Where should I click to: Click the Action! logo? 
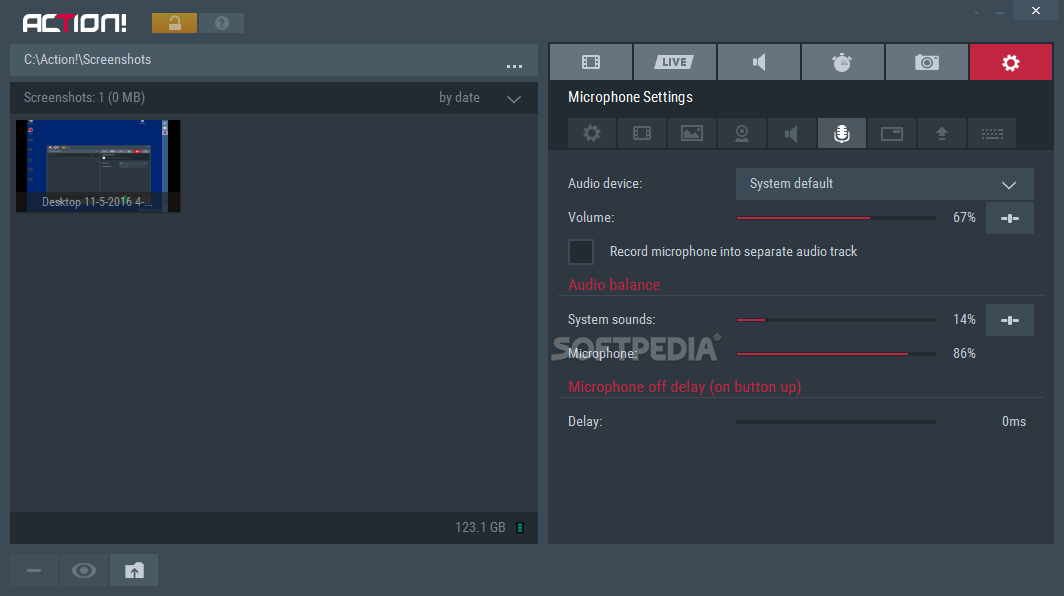click(75, 23)
